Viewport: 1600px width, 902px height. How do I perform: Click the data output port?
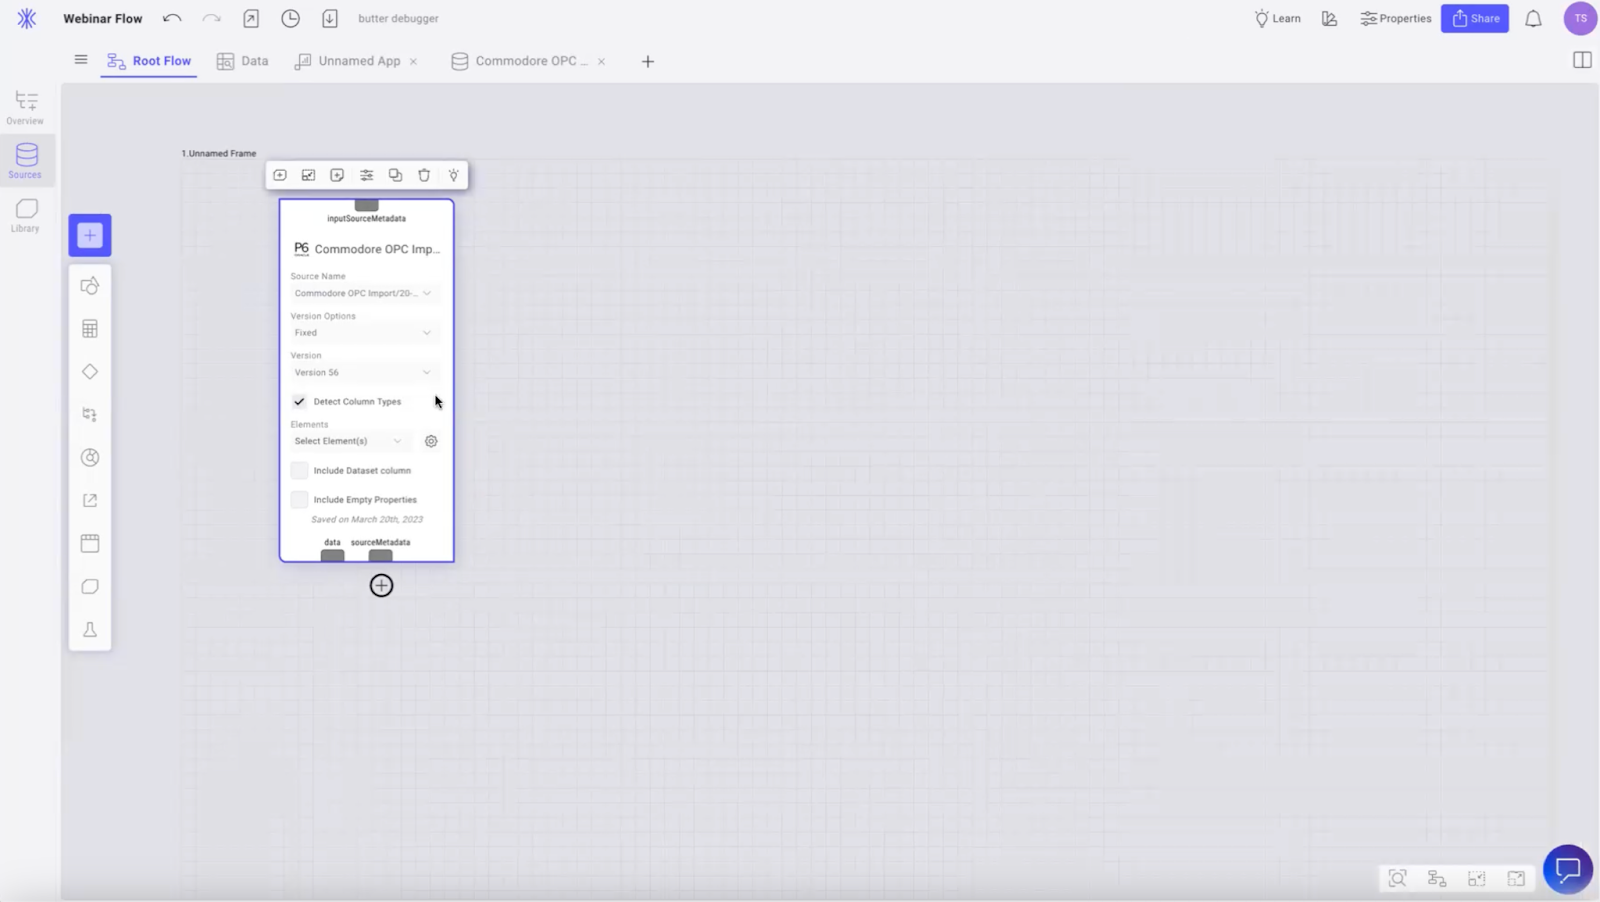[x=332, y=555]
